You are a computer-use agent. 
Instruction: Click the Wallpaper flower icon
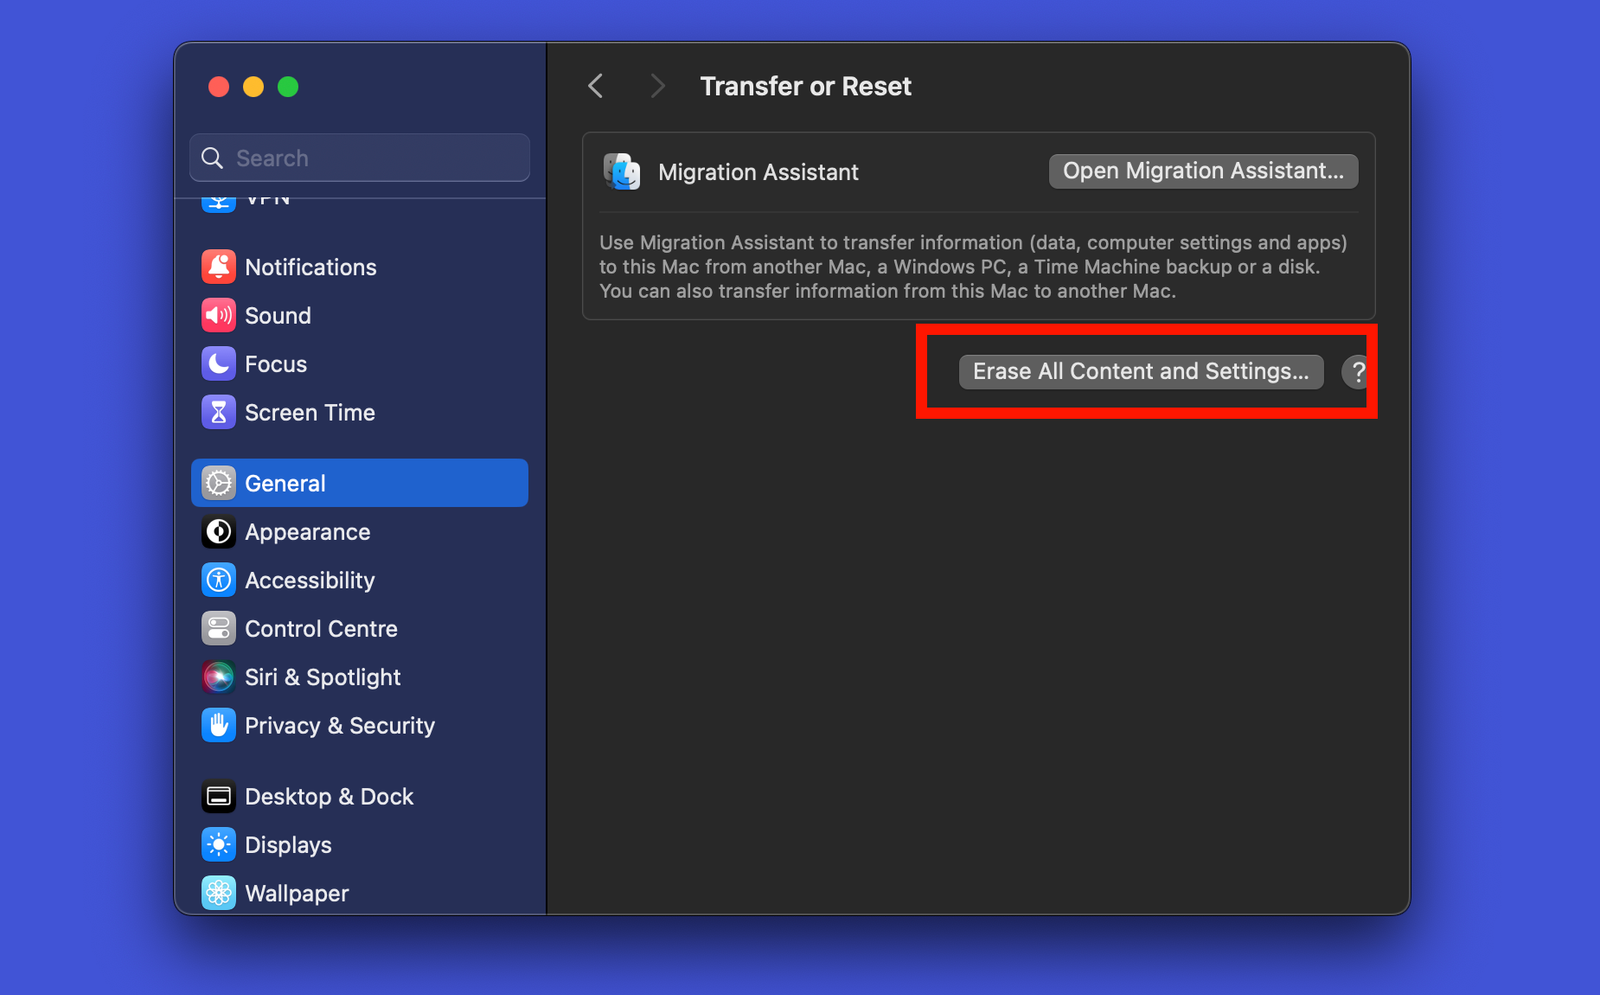tap(218, 893)
